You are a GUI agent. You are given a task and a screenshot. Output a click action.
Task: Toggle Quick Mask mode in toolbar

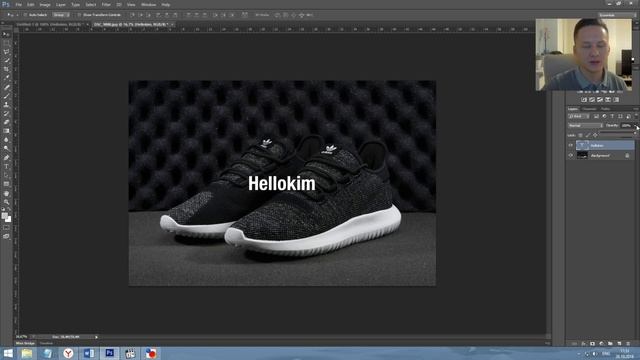pyautogui.click(x=6, y=228)
